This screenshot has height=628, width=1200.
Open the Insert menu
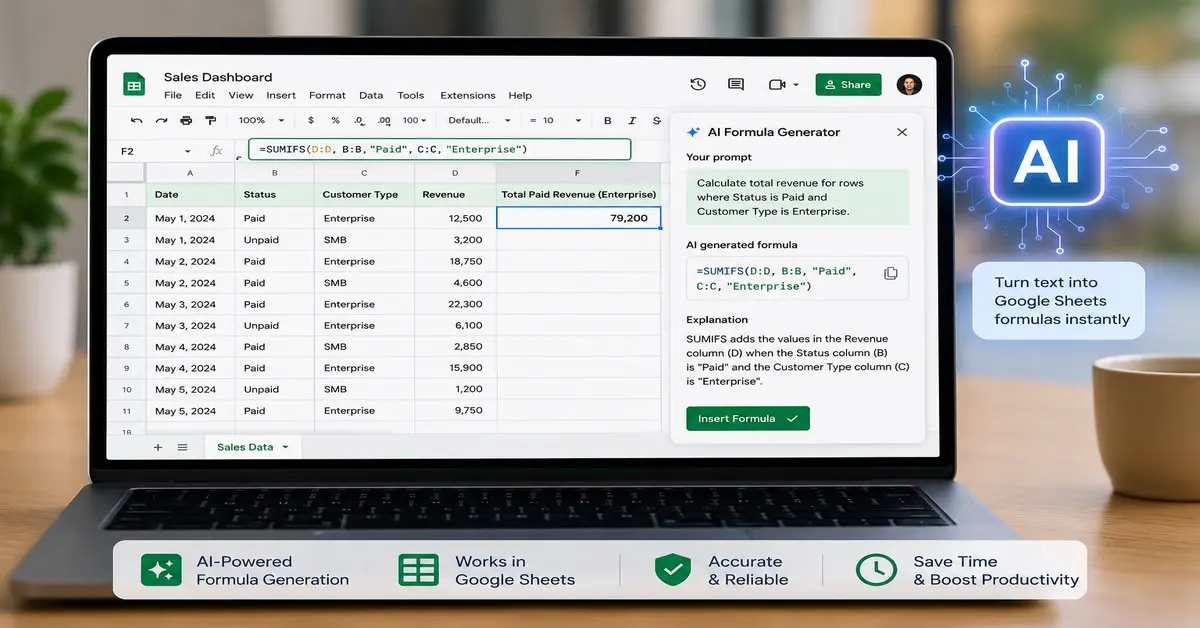pos(281,96)
